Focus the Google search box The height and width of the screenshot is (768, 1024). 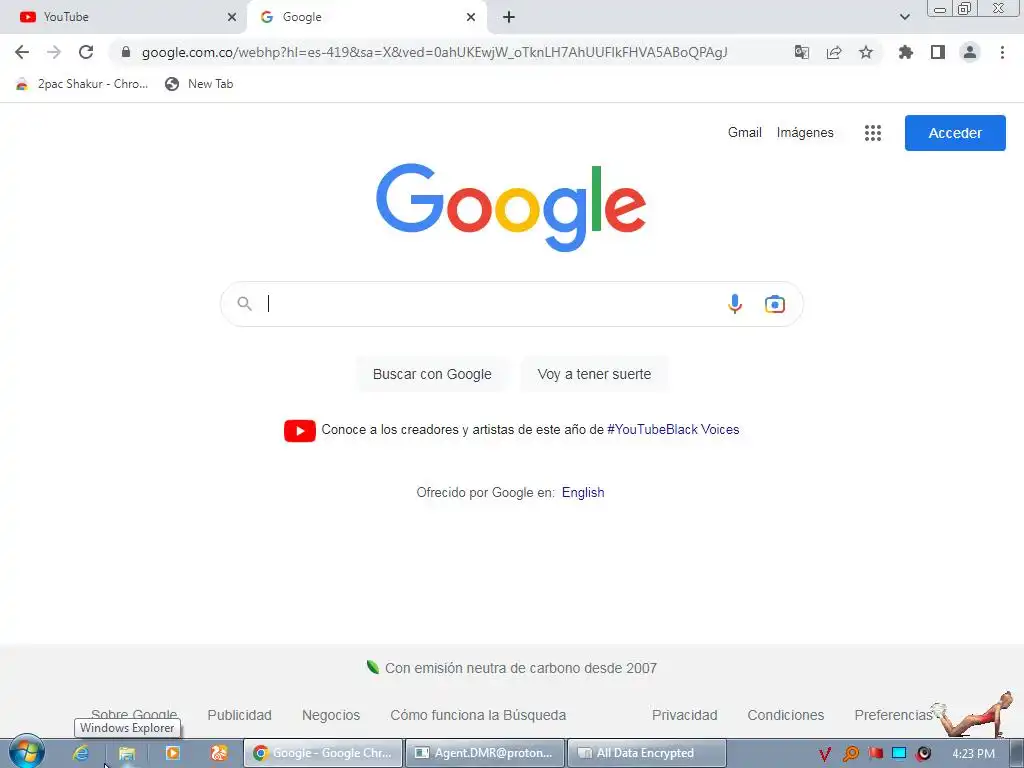tap(511, 304)
